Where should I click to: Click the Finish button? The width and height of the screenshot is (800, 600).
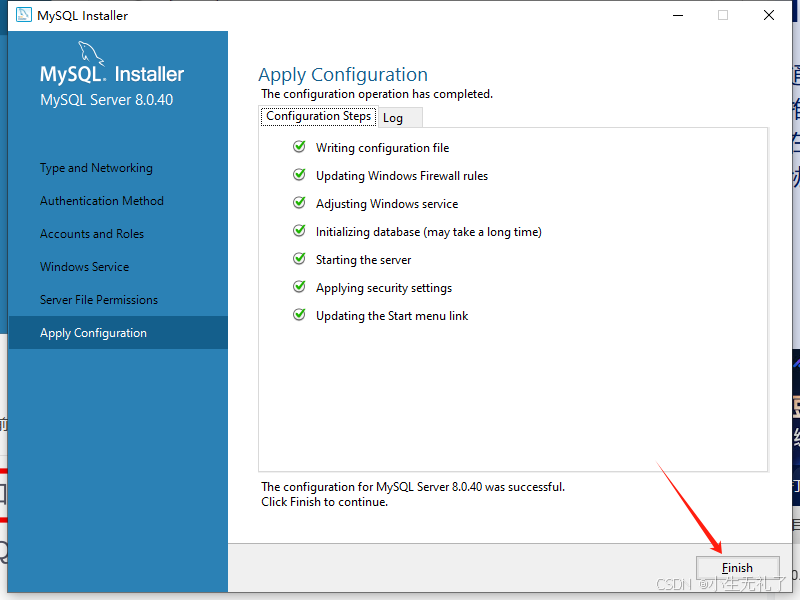pos(737,567)
